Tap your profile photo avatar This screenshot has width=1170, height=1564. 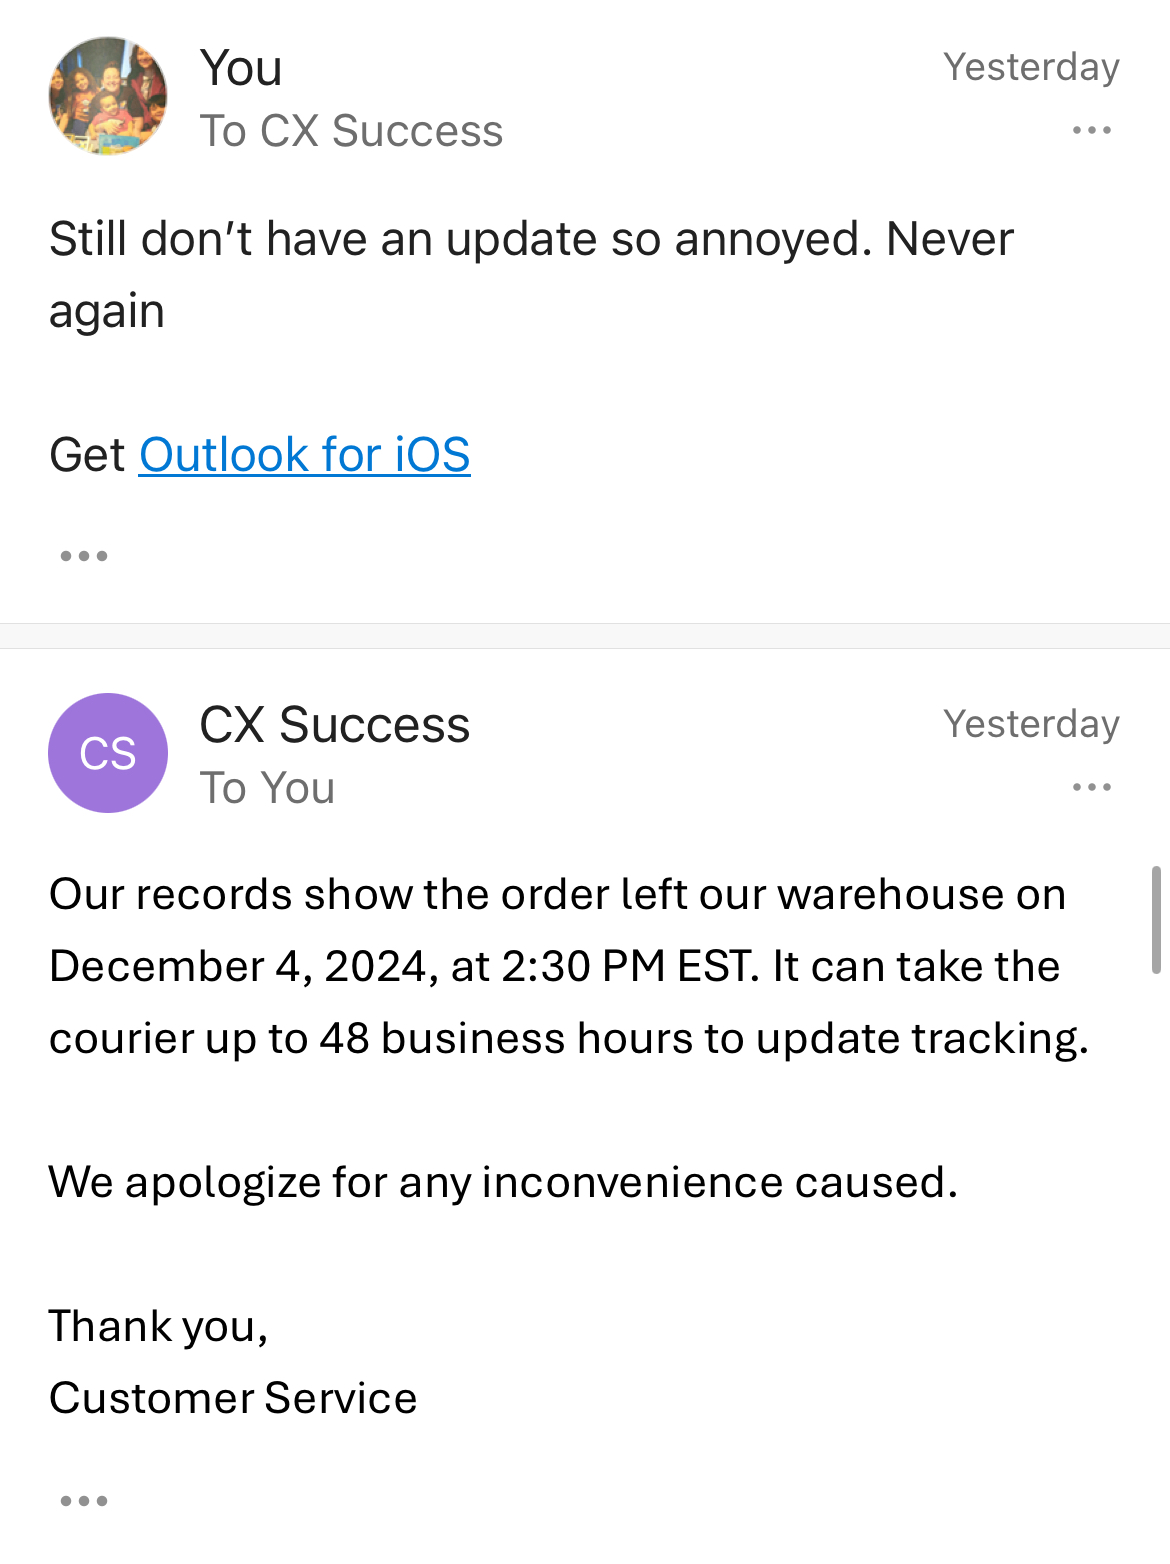point(108,96)
